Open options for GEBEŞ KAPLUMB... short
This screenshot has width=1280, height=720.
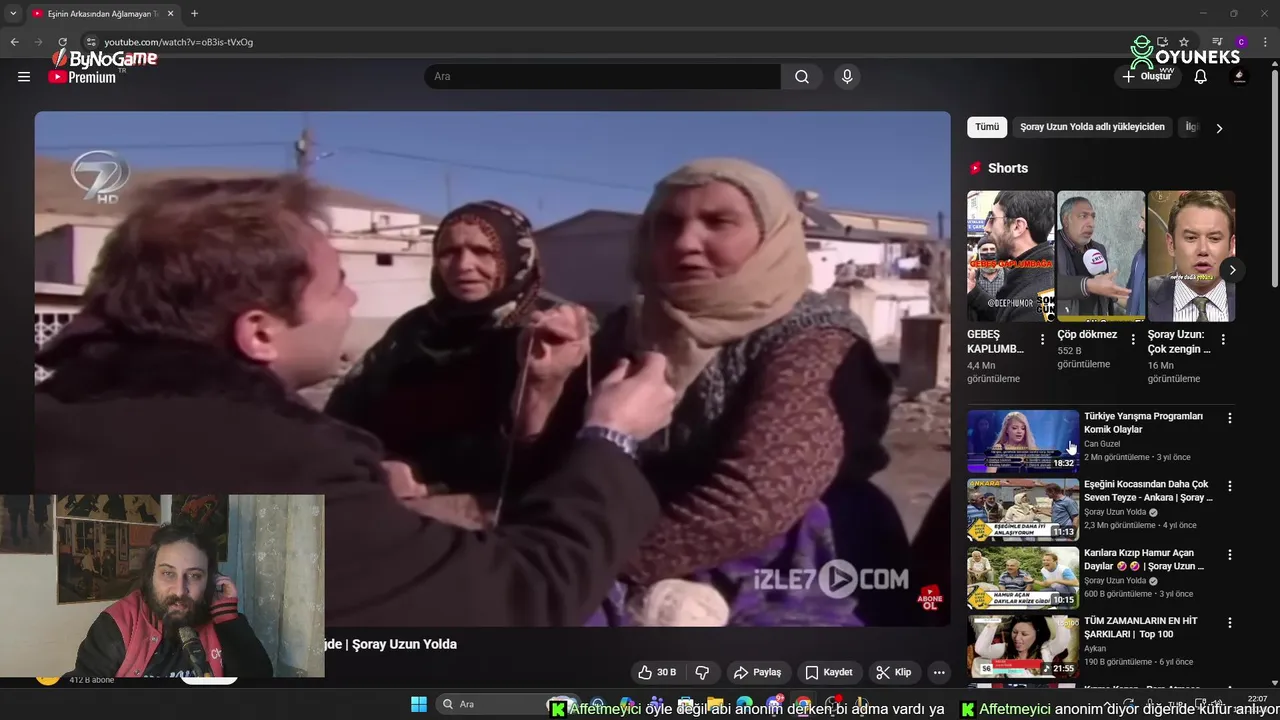point(1042,340)
